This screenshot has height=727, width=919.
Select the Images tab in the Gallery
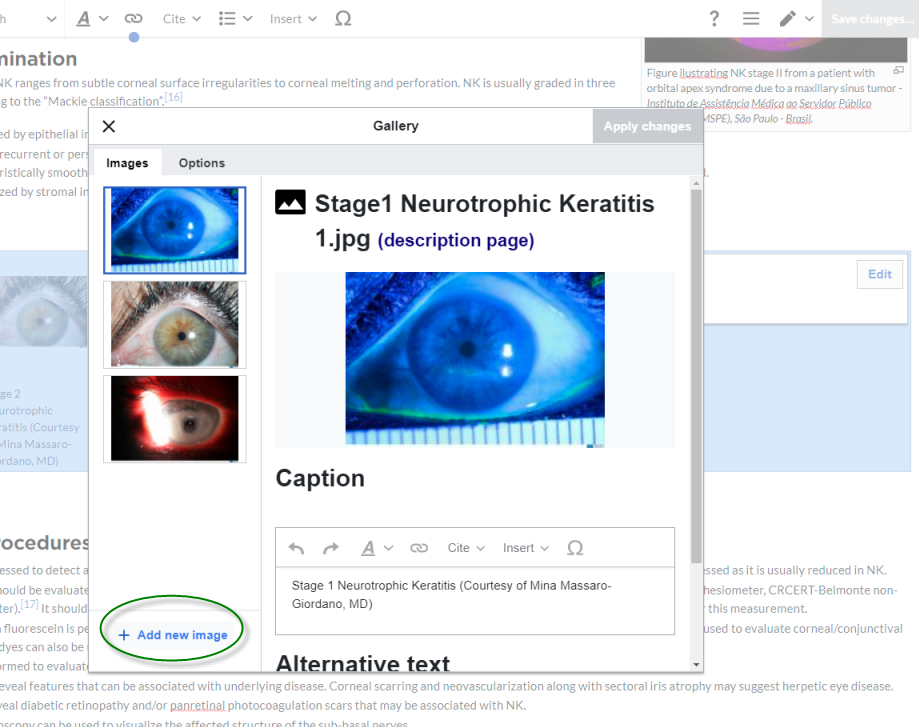pos(127,163)
